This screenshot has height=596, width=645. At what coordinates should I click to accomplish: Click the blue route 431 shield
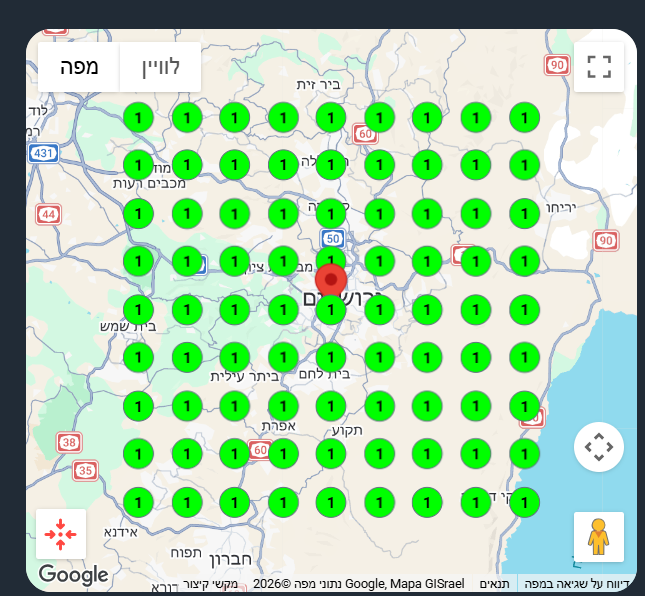point(44,153)
